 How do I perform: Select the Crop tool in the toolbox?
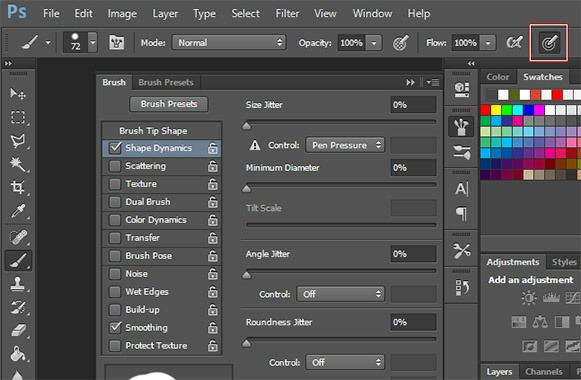coord(17,187)
